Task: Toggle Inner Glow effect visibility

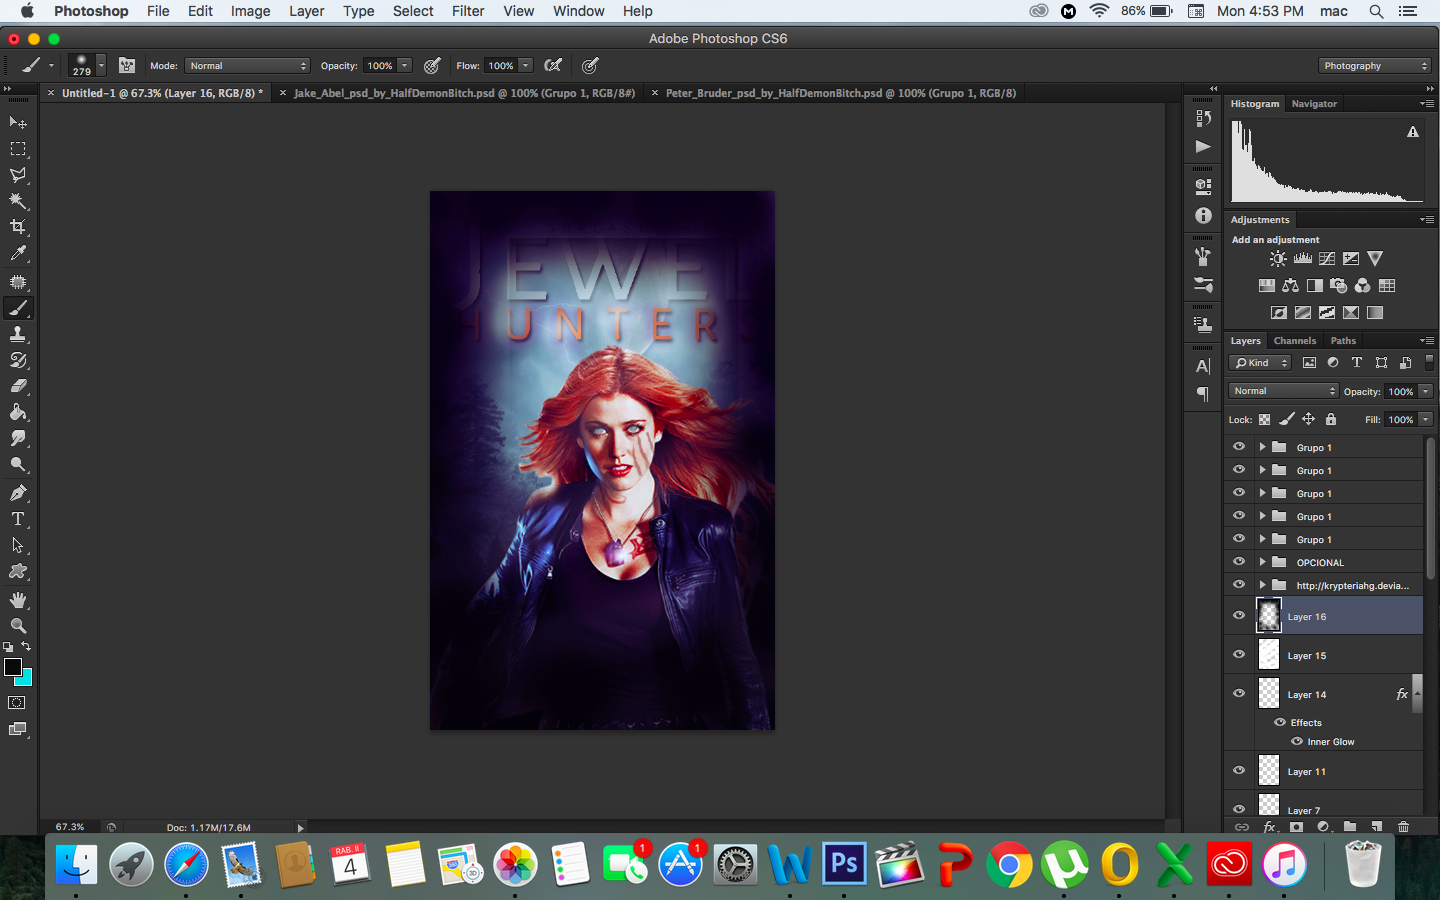Action: pyautogui.click(x=1297, y=741)
